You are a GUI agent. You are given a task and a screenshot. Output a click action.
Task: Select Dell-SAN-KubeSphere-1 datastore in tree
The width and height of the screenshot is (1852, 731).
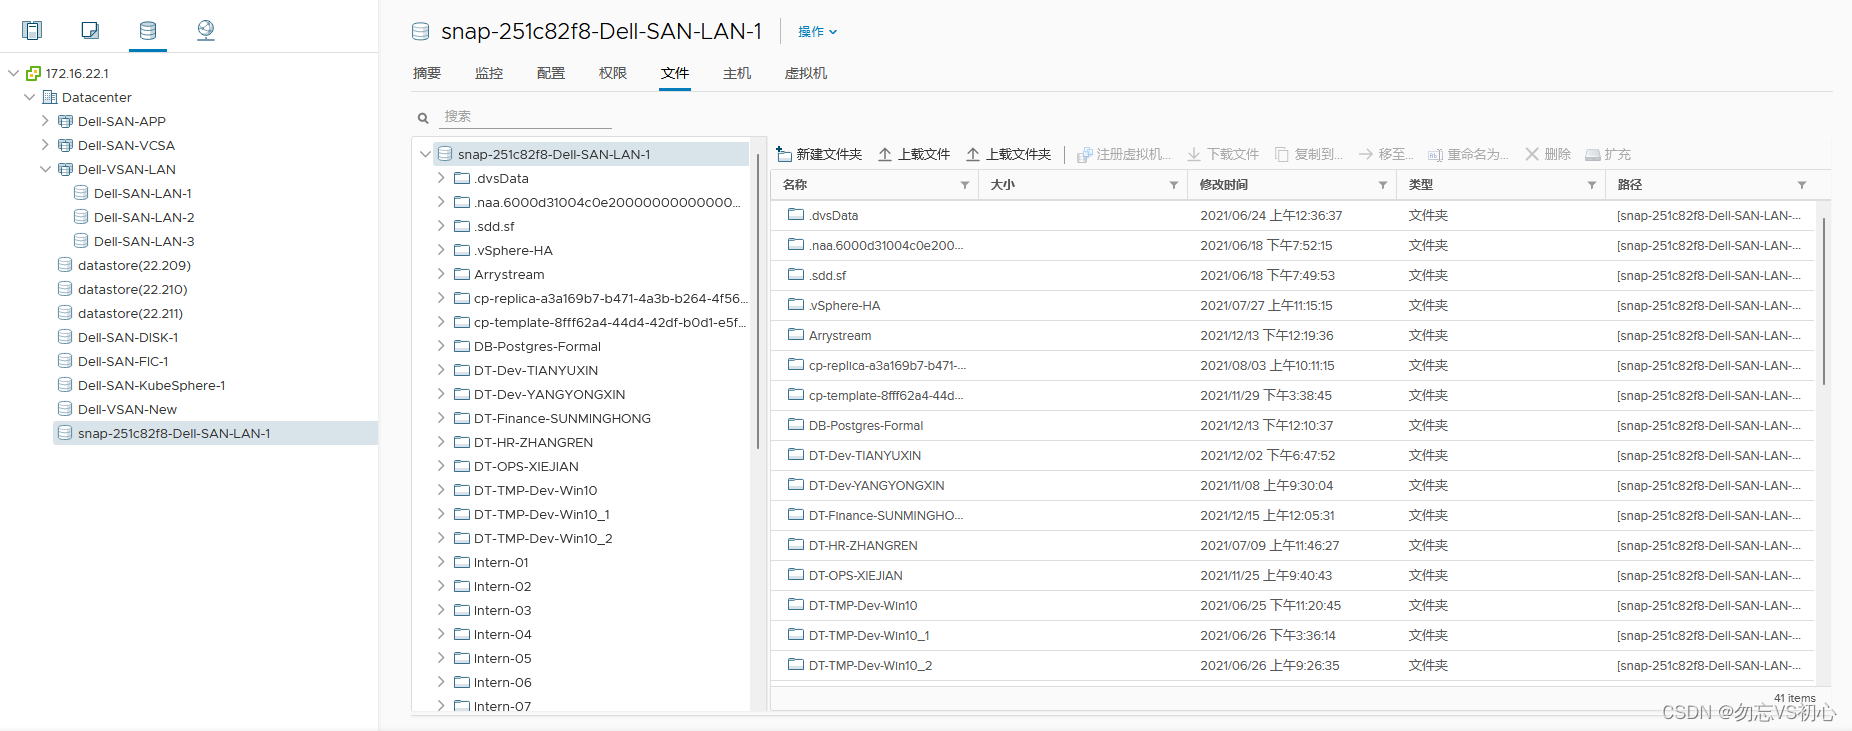[x=151, y=385]
